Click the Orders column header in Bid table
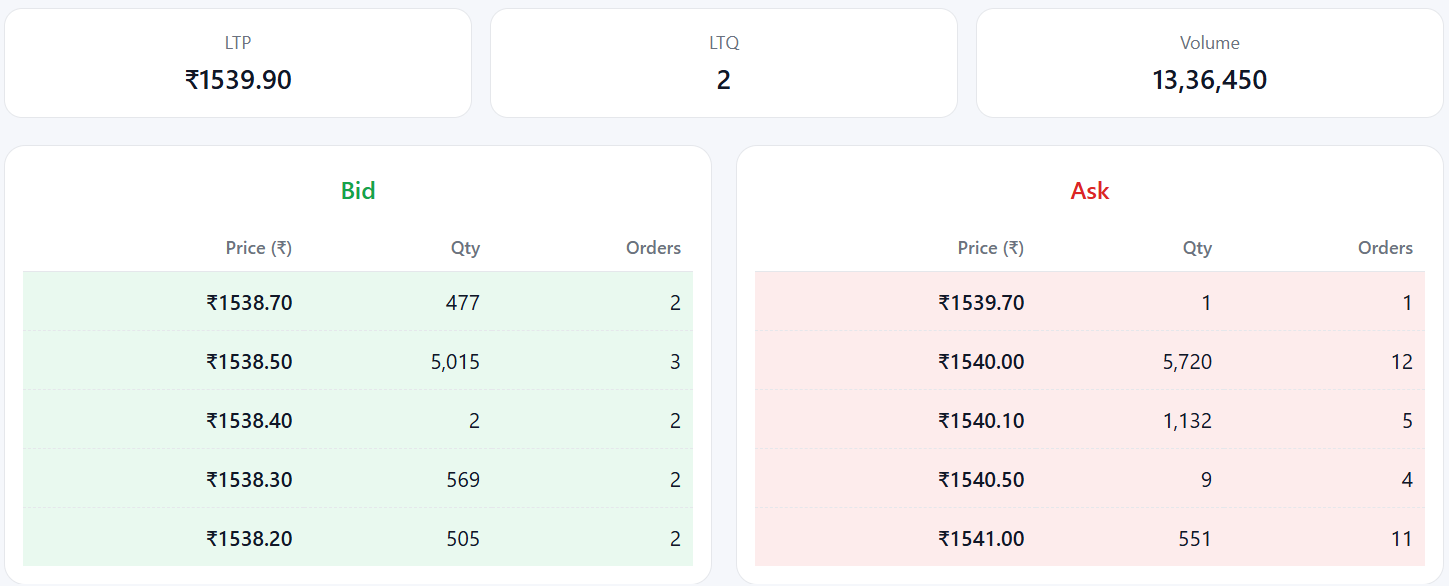 [x=653, y=247]
